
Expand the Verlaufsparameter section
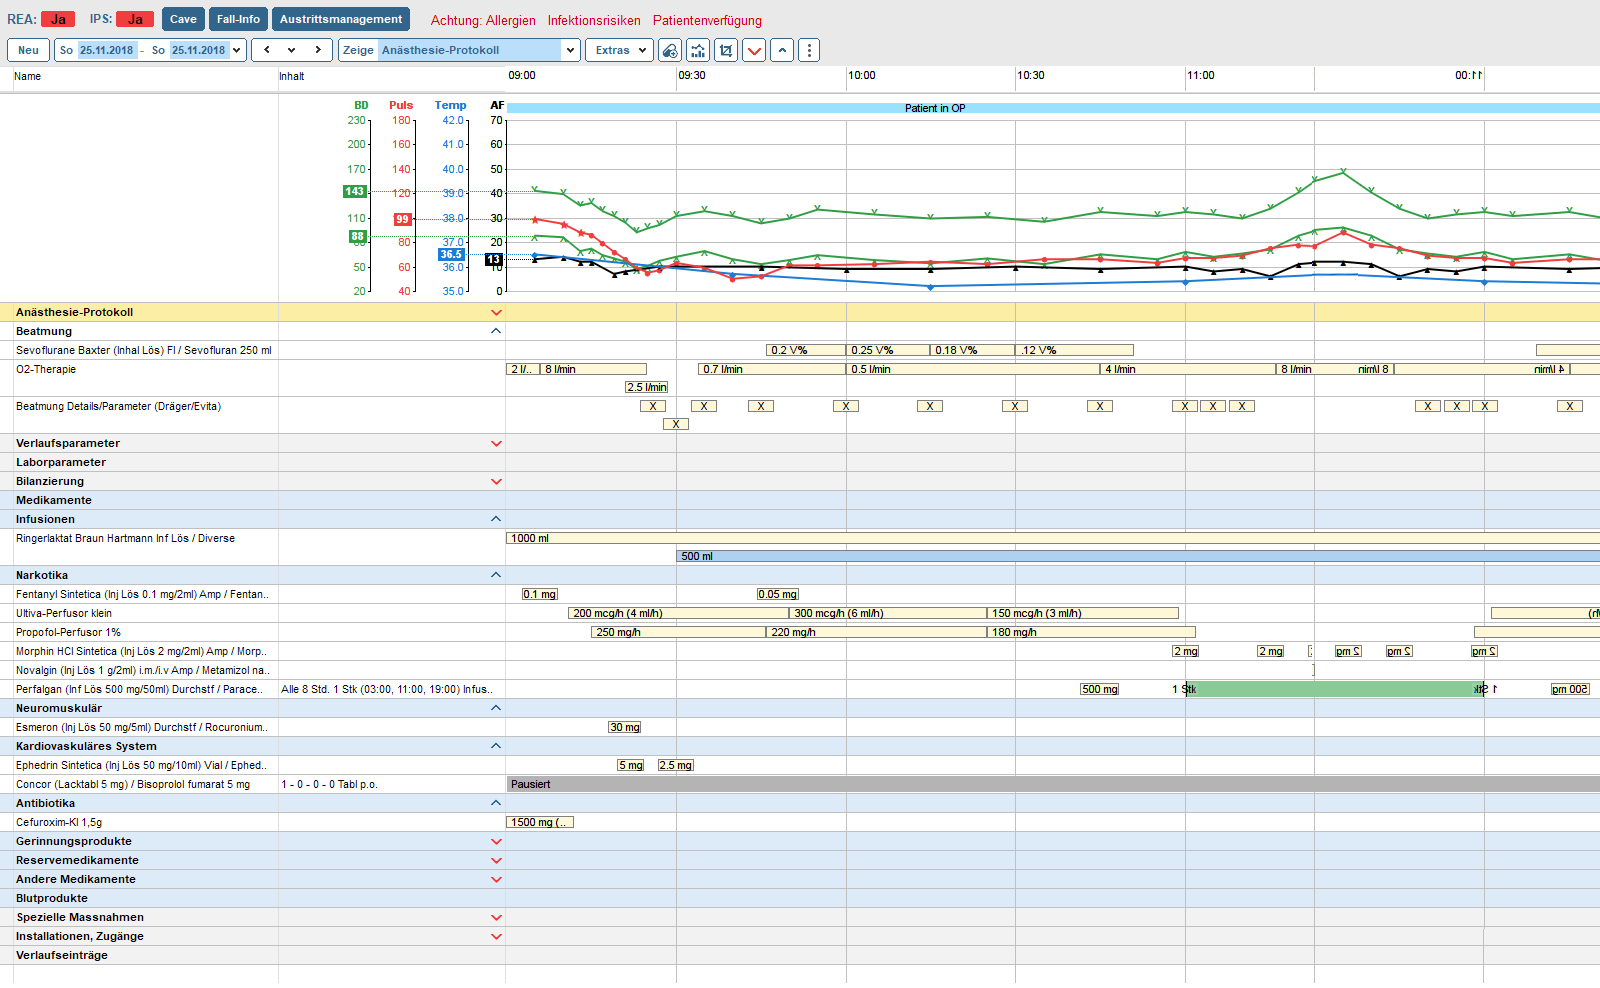pyautogui.click(x=496, y=444)
